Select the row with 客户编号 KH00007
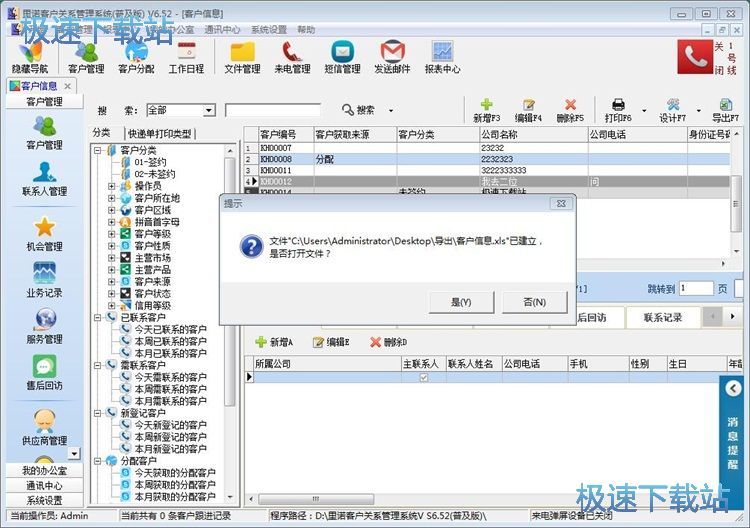The width and height of the screenshot is (750, 528). [487, 148]
